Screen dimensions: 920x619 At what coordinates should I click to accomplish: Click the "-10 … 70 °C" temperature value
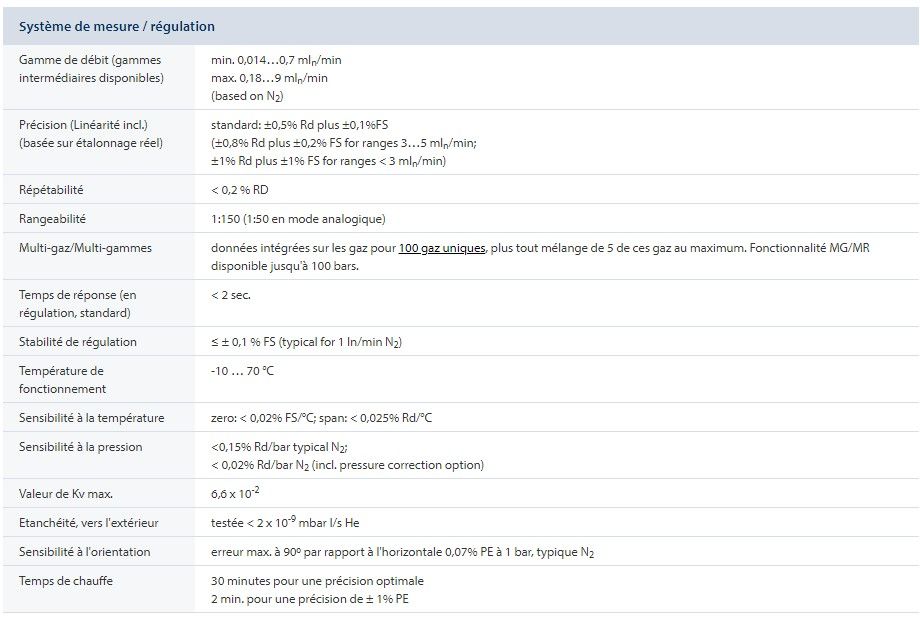point(242,371)
